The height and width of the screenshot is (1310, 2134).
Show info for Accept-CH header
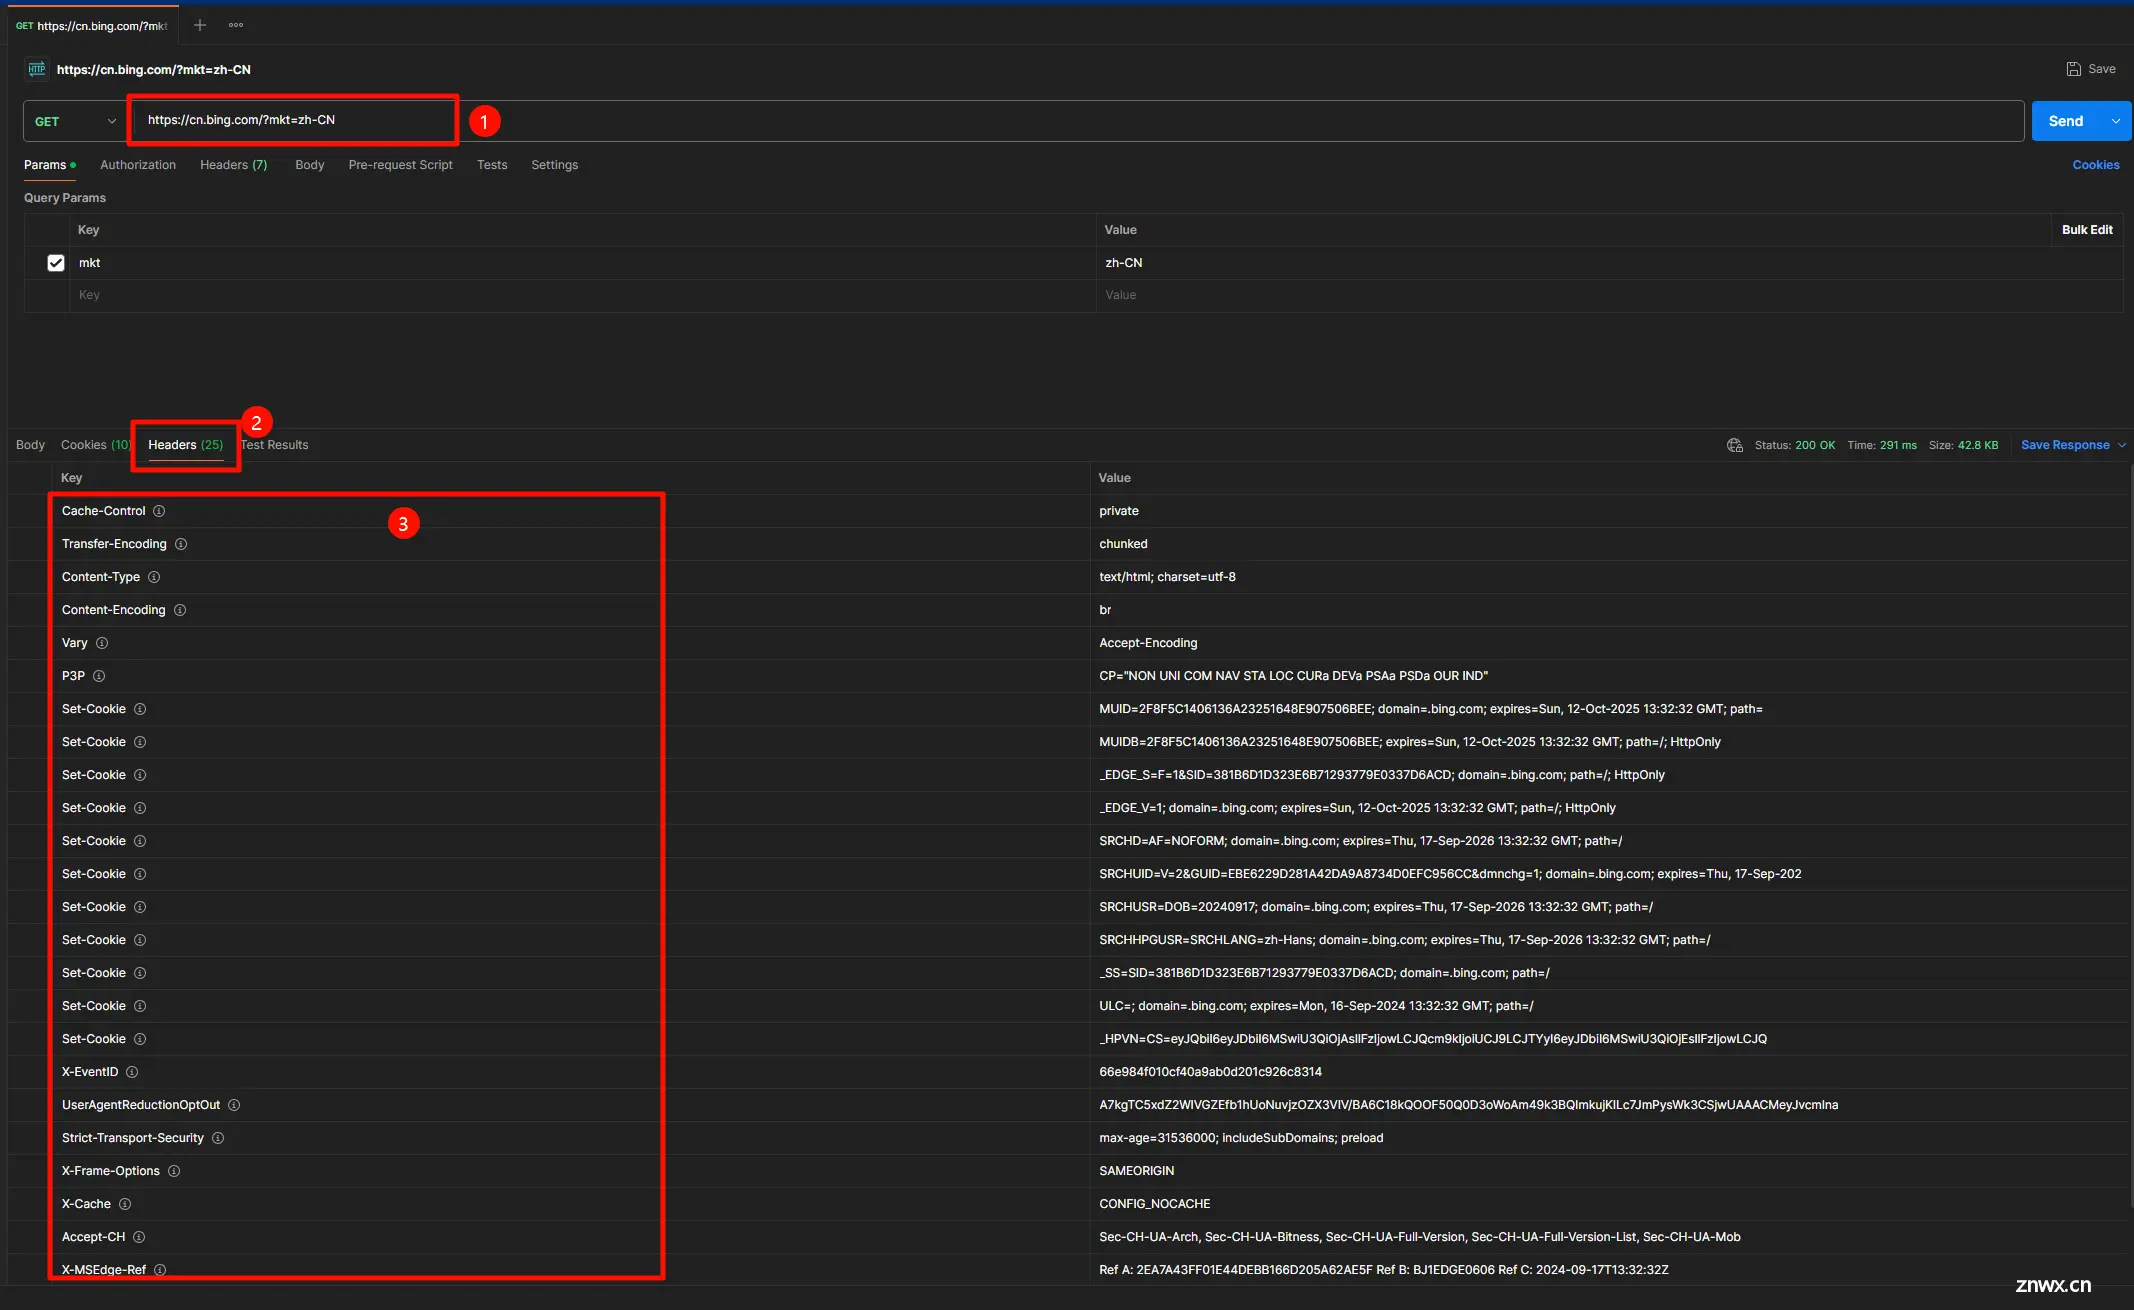pos(139,1237)
